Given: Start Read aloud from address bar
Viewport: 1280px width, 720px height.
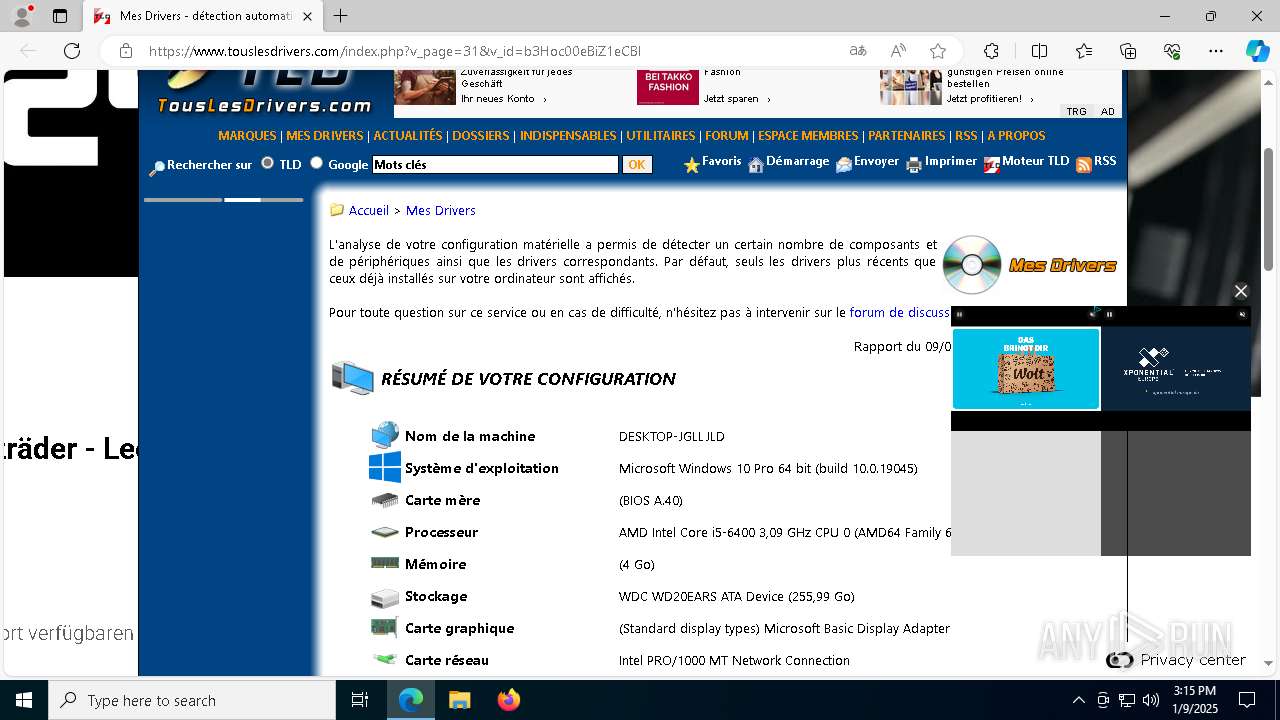Looking at the screenshot, I should pos(898,51).
